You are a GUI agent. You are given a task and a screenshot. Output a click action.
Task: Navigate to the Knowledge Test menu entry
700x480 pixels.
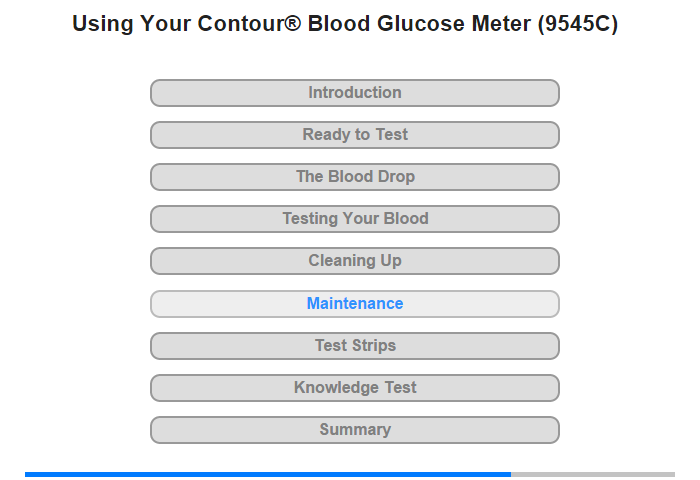354,388
